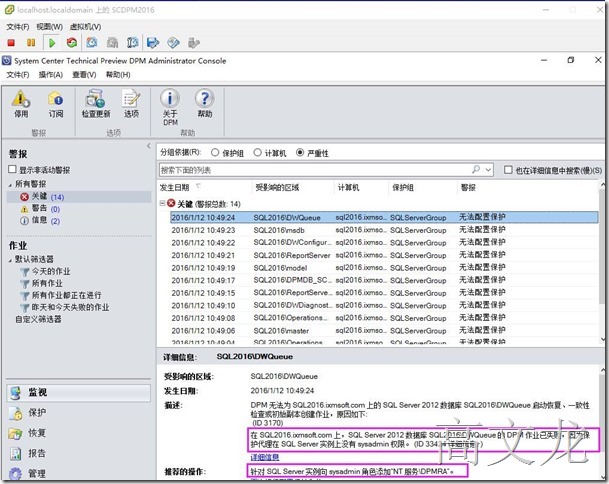609x484 pixels.
Task: Click the green start VM icon
Action: click(x=52, y=43)
